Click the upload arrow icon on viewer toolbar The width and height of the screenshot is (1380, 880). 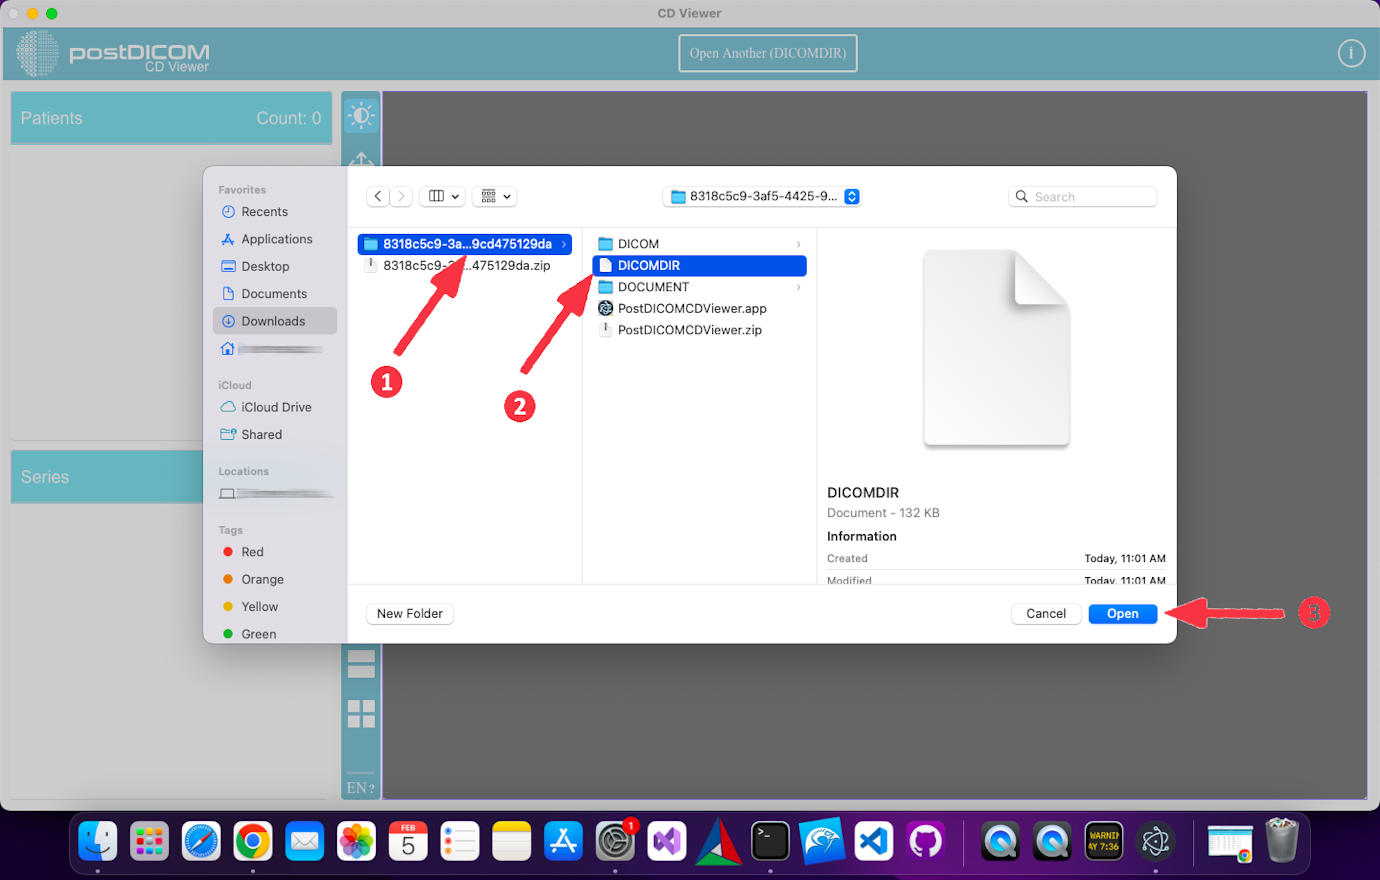(x=360, y=162)
